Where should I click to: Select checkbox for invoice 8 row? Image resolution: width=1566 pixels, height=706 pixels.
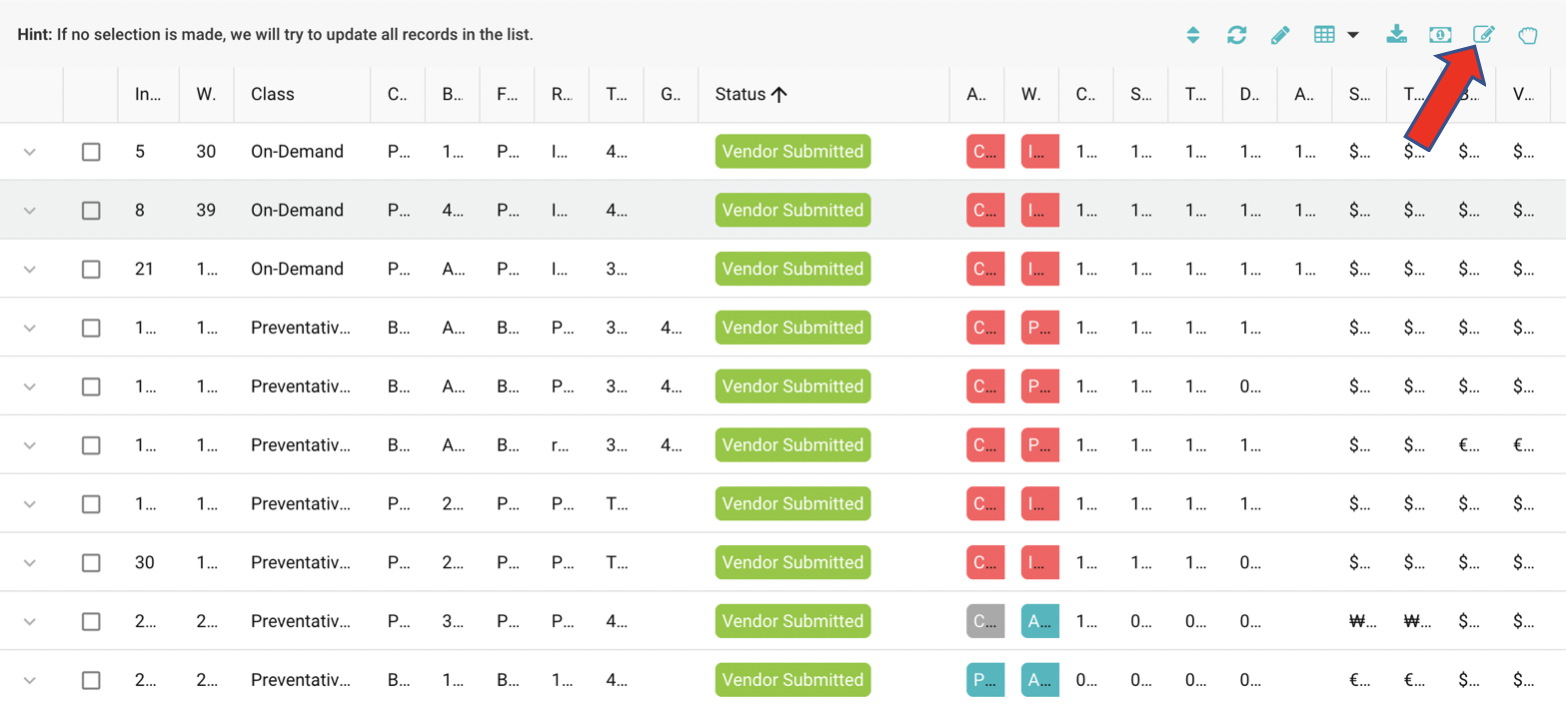(x=91, y=211)
